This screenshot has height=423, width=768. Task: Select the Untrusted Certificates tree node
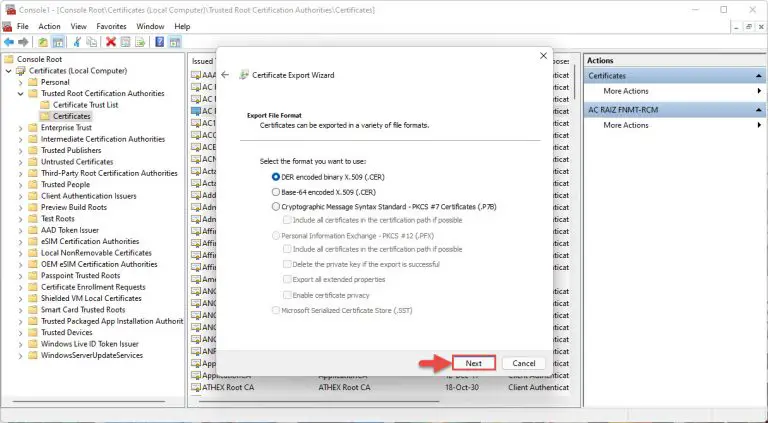click(76, 162)
